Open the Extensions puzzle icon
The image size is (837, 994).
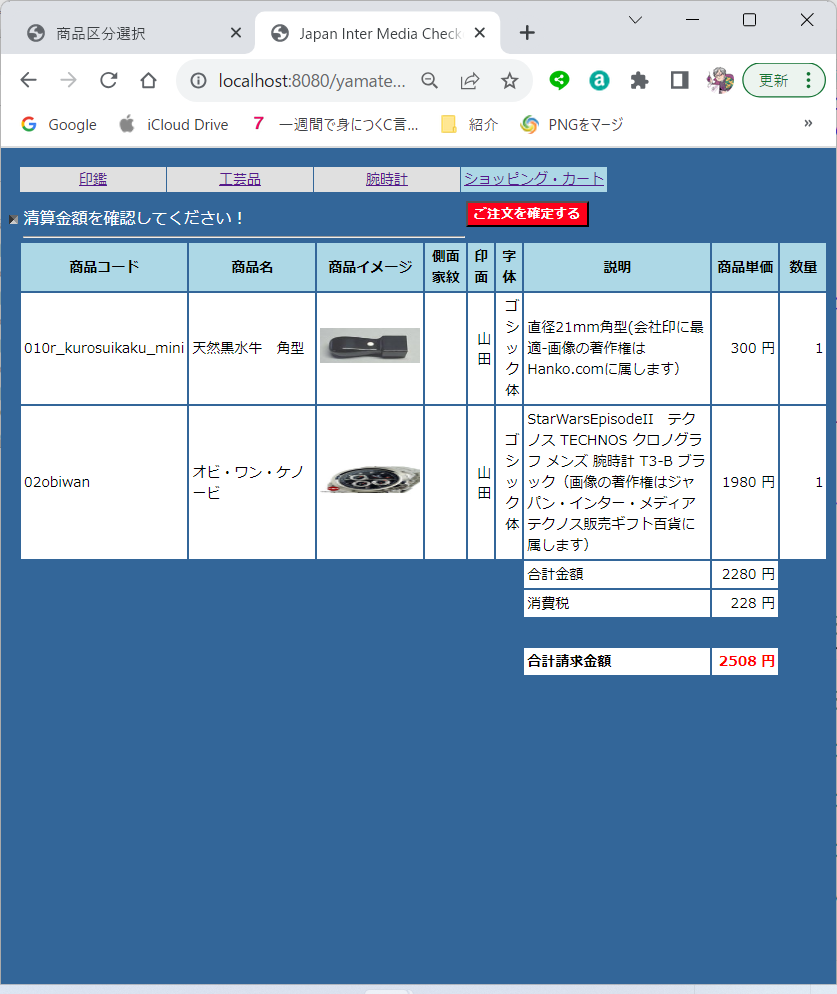tap(640, 81)
